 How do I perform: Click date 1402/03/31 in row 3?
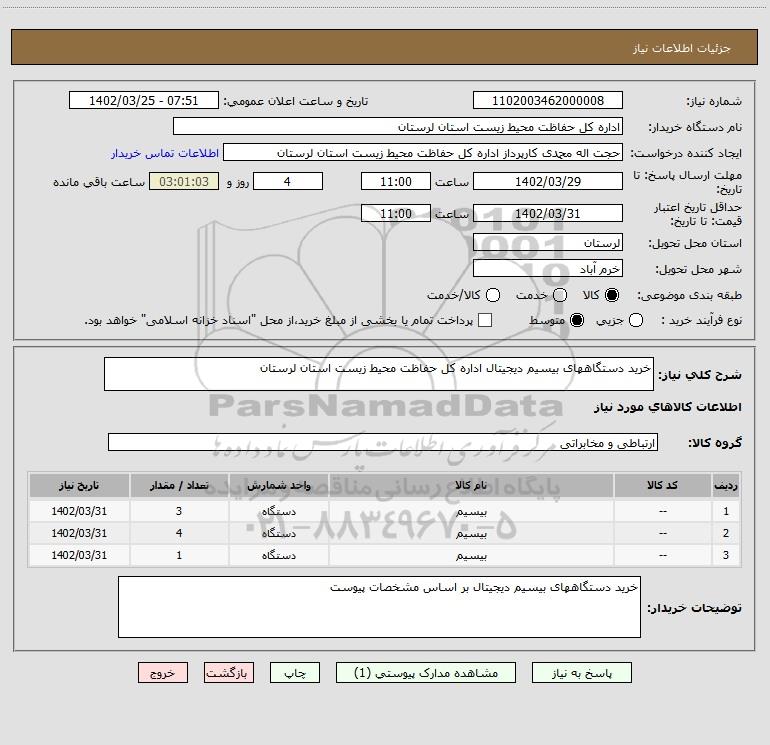click(x=79, y=555)
